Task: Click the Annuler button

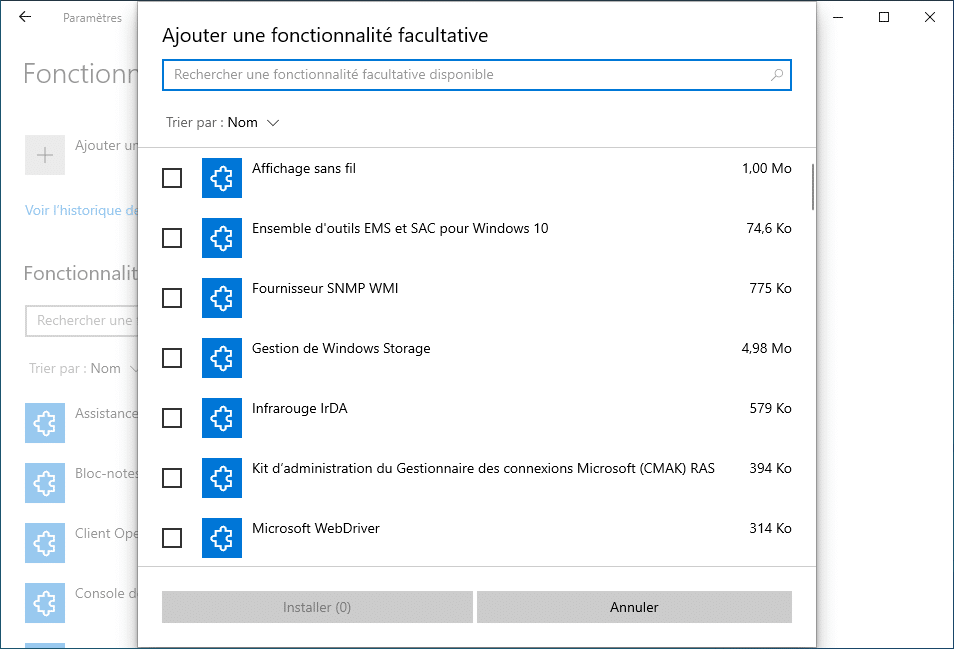Action: pyautogui.click(x=634, y=607)
